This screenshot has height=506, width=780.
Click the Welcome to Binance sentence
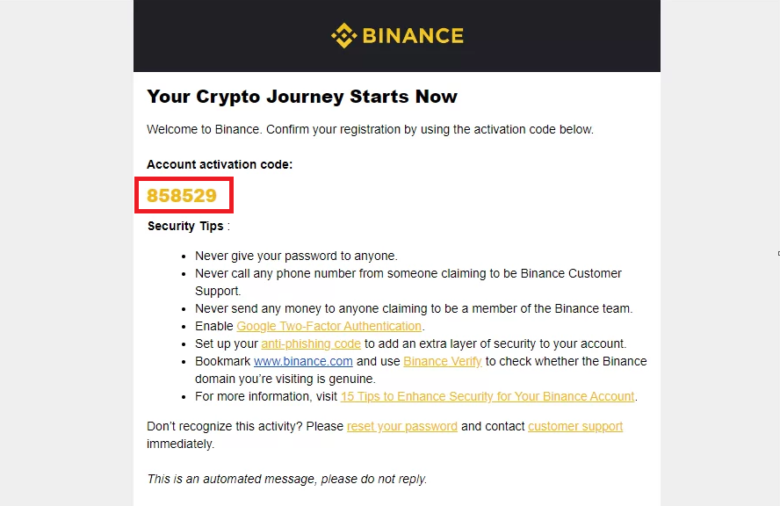(x=370, y=129)
